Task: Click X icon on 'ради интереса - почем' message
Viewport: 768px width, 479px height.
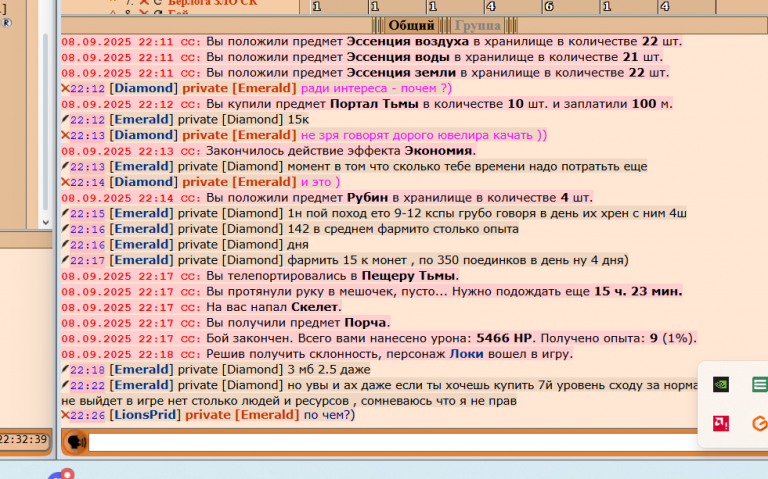Action: 65,88
